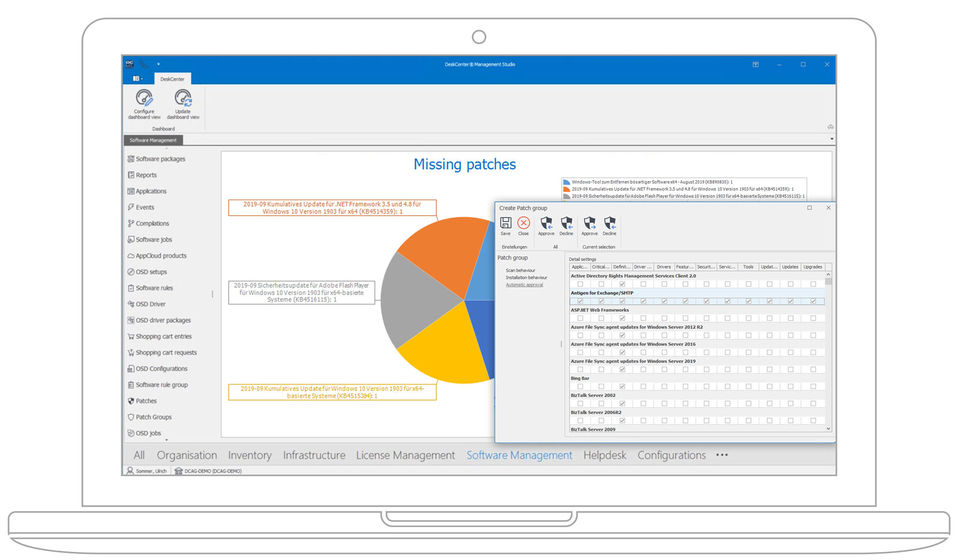
Task: Open OSD setups in sidebar
Action: point(147,272)
